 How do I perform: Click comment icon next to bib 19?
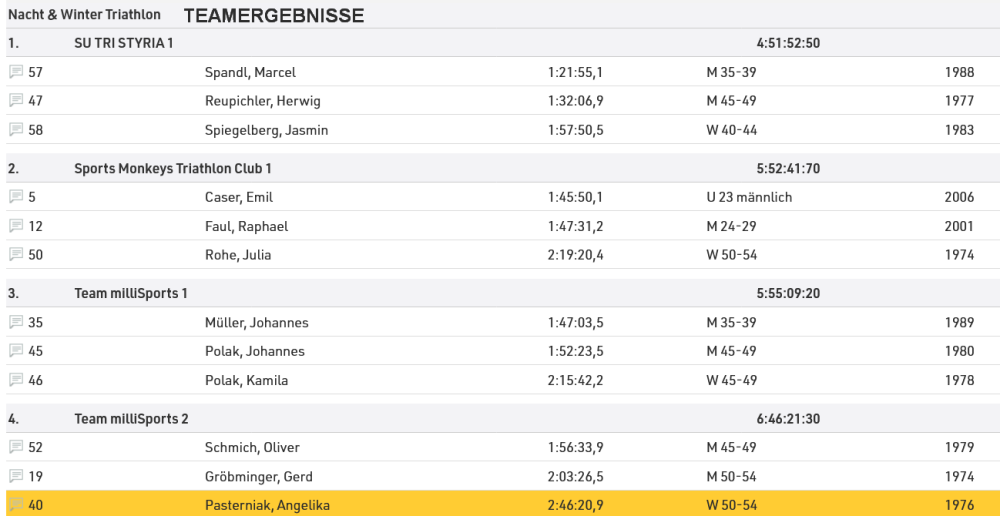point(16,476)
